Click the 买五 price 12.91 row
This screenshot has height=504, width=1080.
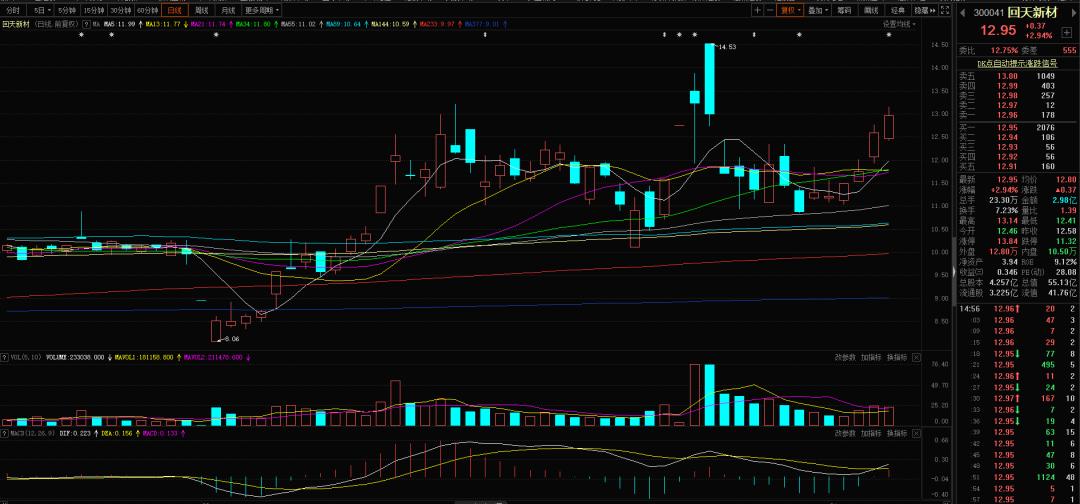pyautogui.click(x=1017, y=166)
